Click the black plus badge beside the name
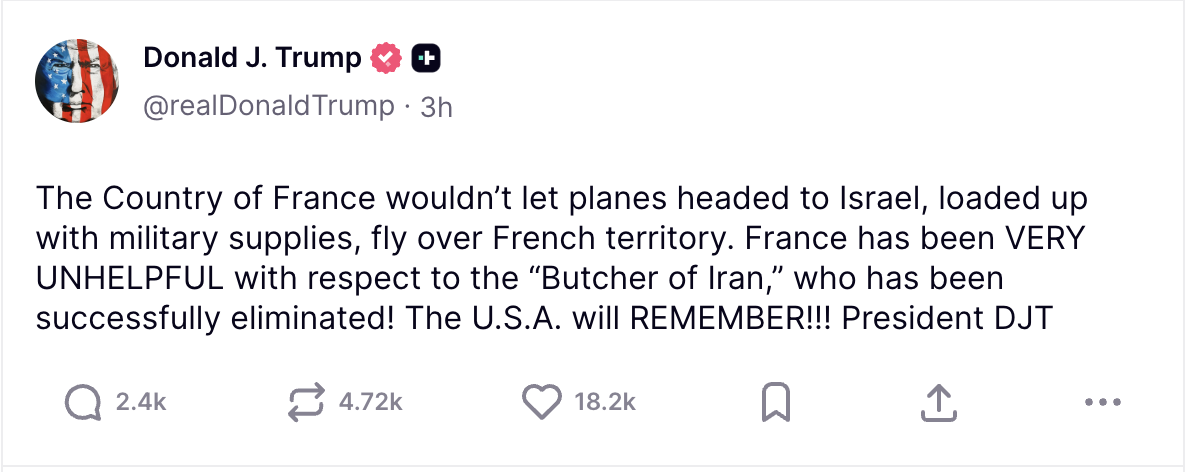The image size is (1196, 472). click(x=426, y=58)
